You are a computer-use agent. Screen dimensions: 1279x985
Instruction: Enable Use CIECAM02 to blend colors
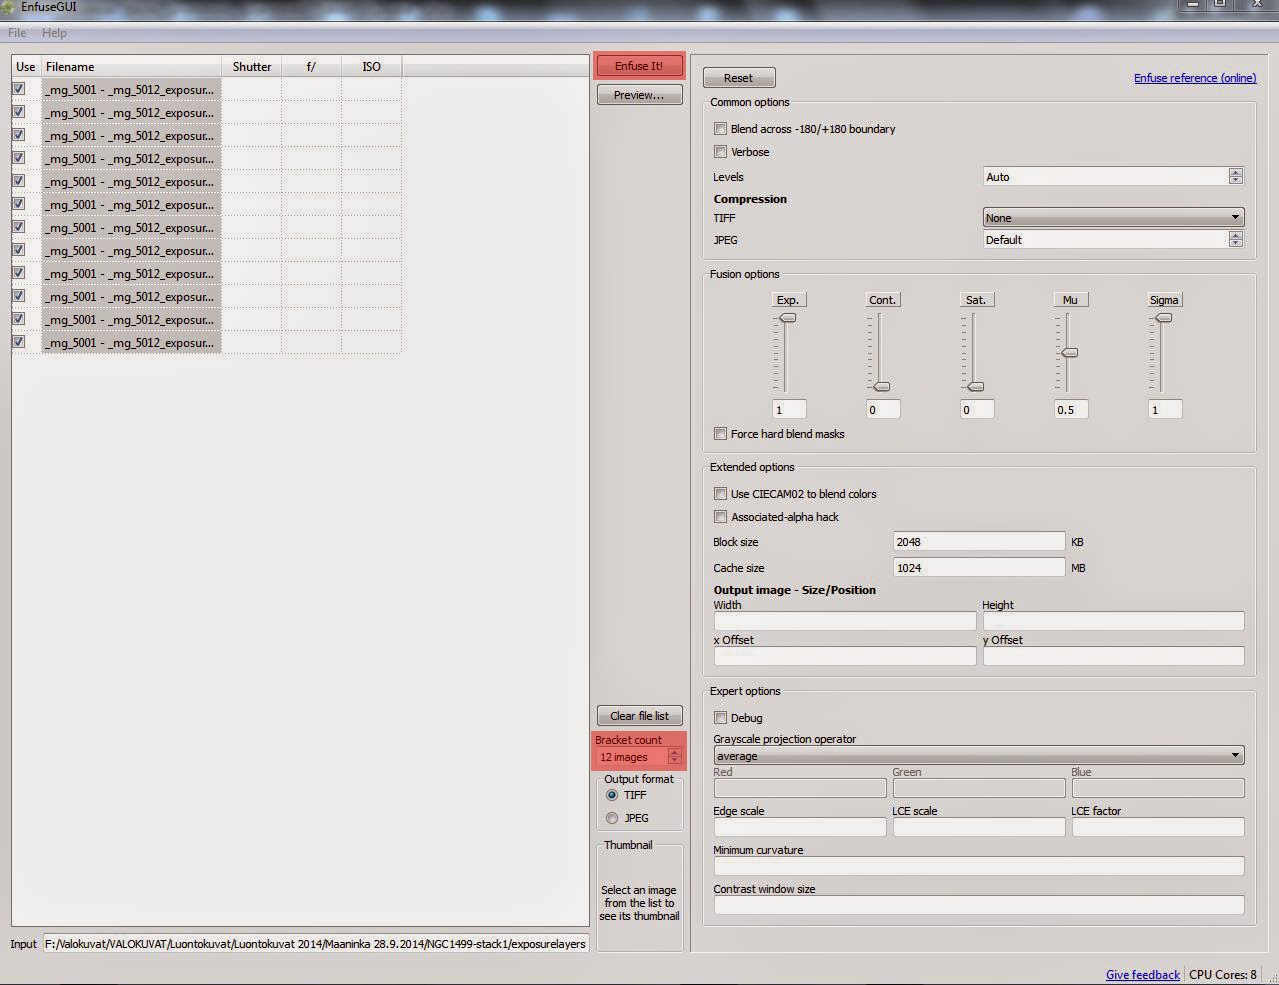point(720,493)
